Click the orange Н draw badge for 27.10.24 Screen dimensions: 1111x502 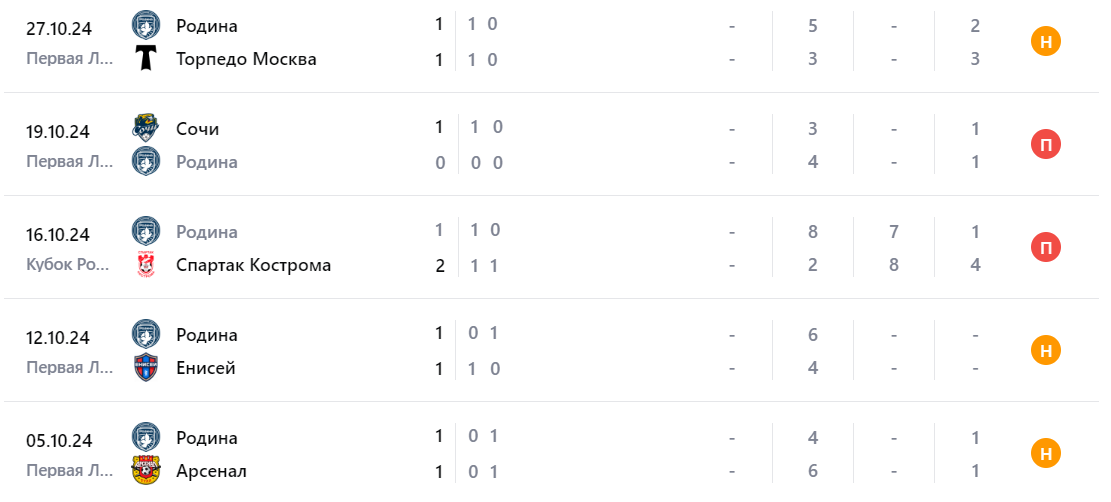click(x=1046, y=41)
